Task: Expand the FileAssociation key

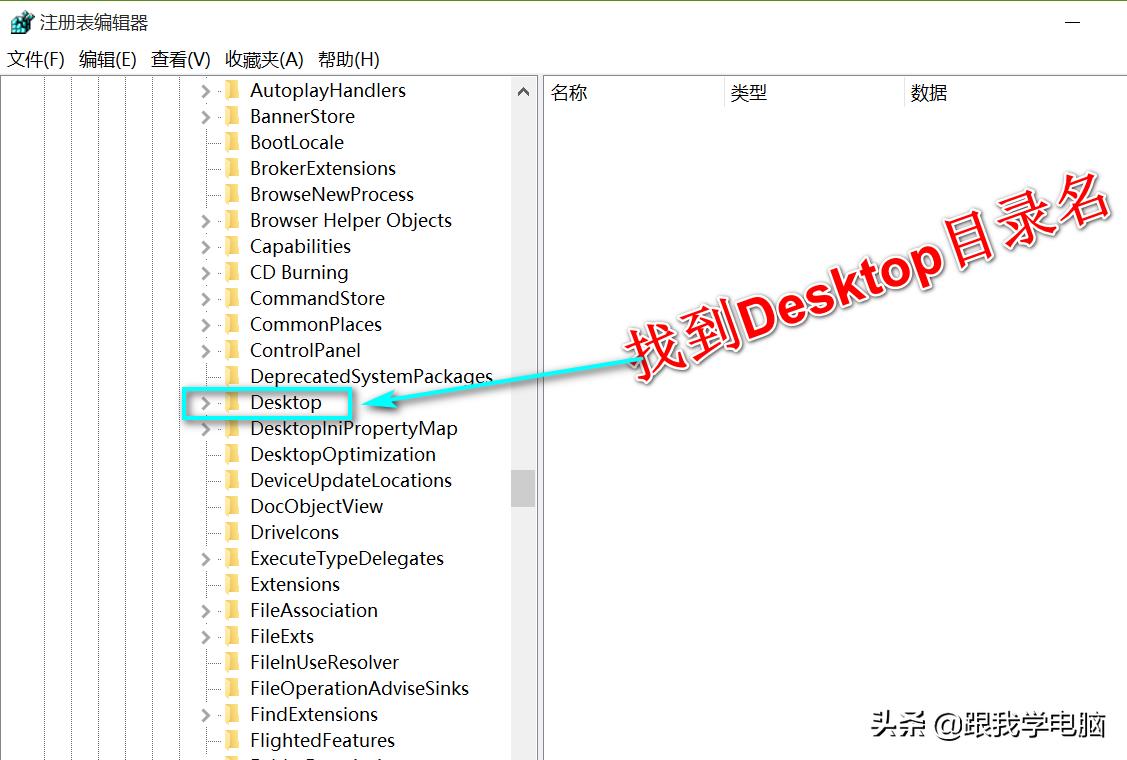Action: coord(206,611)
